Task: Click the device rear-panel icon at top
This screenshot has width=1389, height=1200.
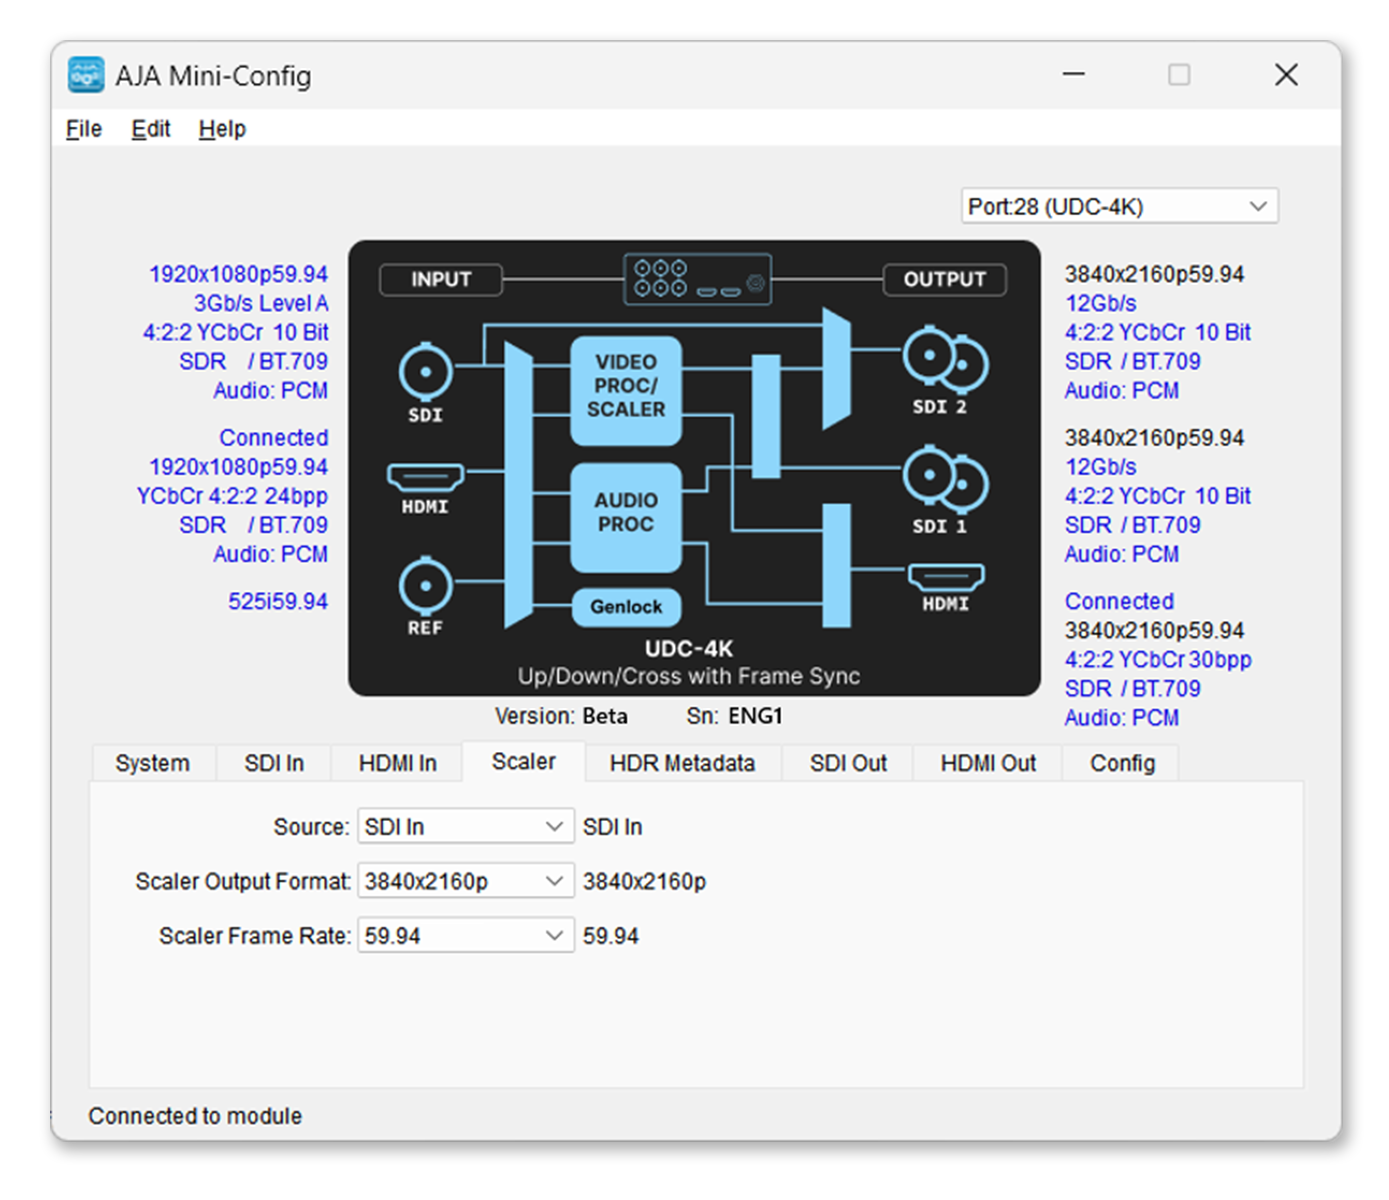Action: click(697, 279)
